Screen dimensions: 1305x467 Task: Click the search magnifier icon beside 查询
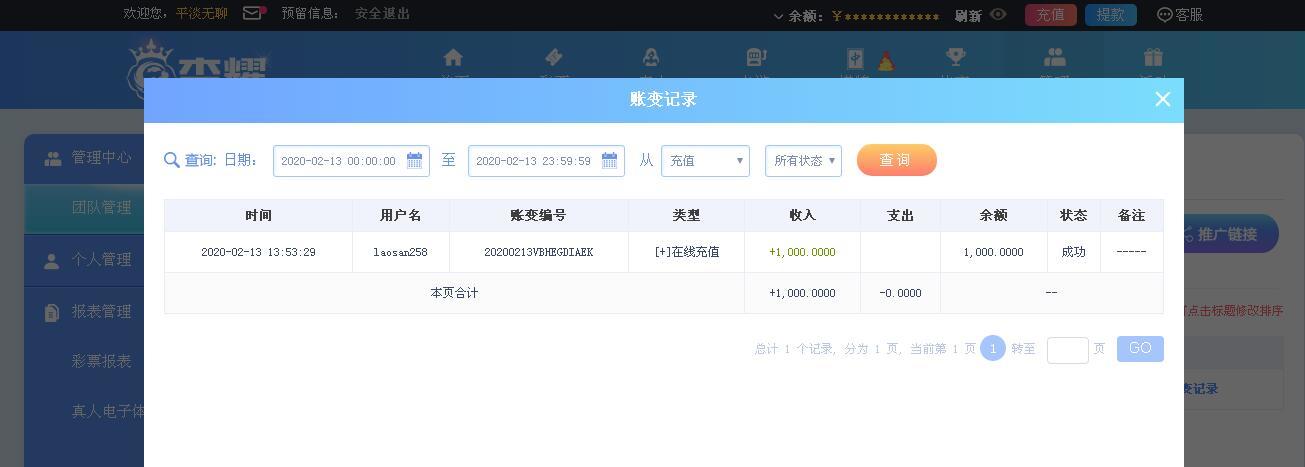(171, 160)
